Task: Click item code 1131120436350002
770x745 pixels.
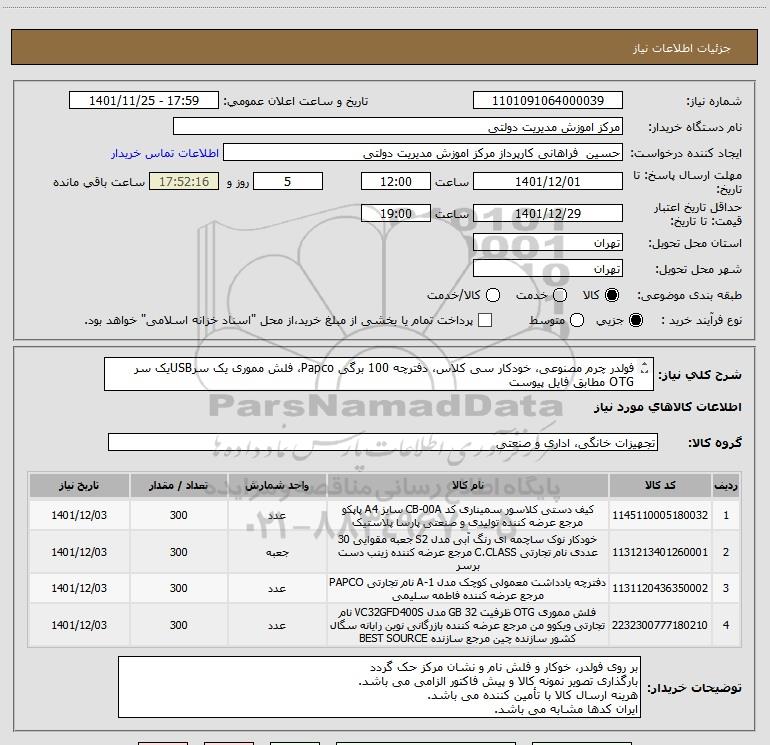Action: (x=660, y=588)
